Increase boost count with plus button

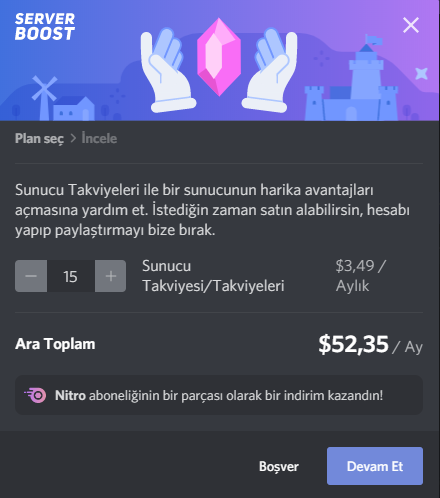tap(110, 276)
